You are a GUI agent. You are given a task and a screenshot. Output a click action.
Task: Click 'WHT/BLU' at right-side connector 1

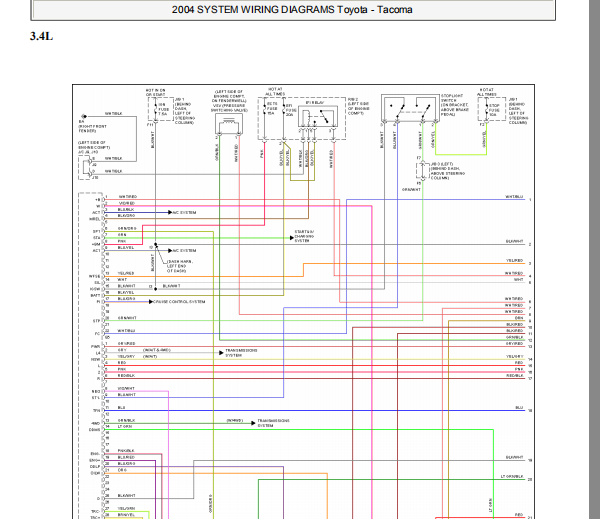click(x=514, y=197)
